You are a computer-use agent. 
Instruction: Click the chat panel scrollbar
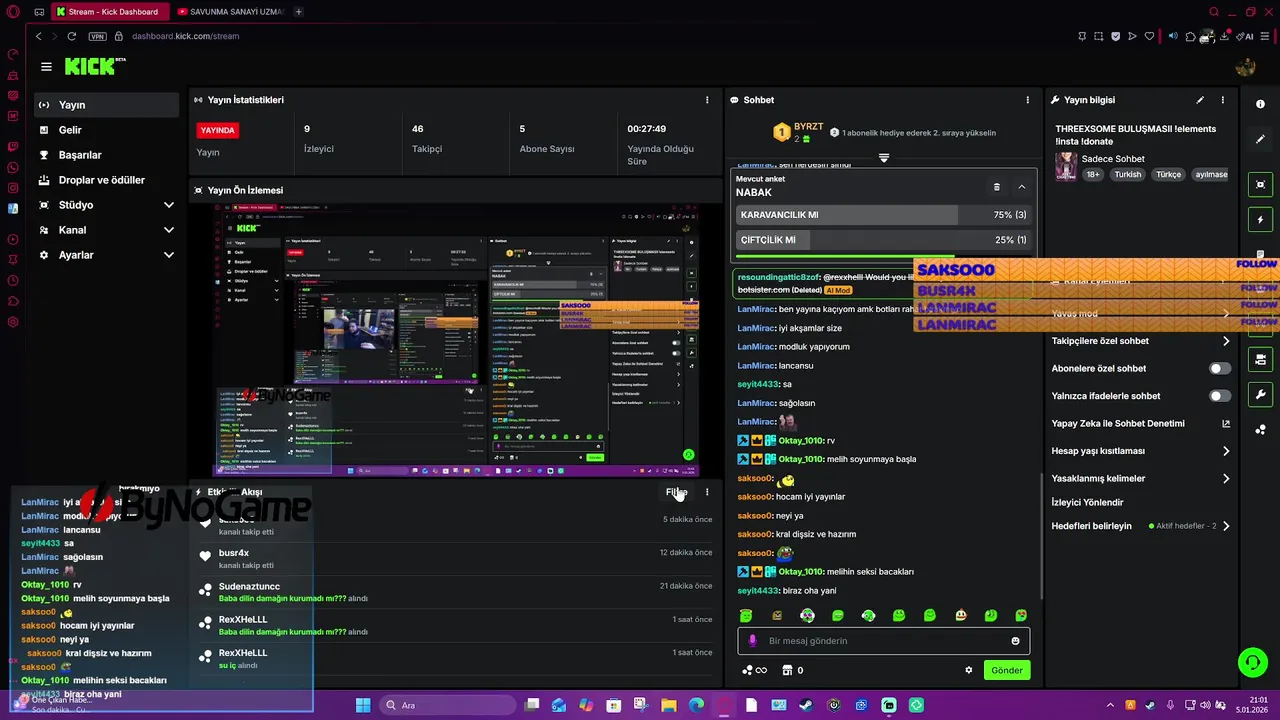[1040, 535]
